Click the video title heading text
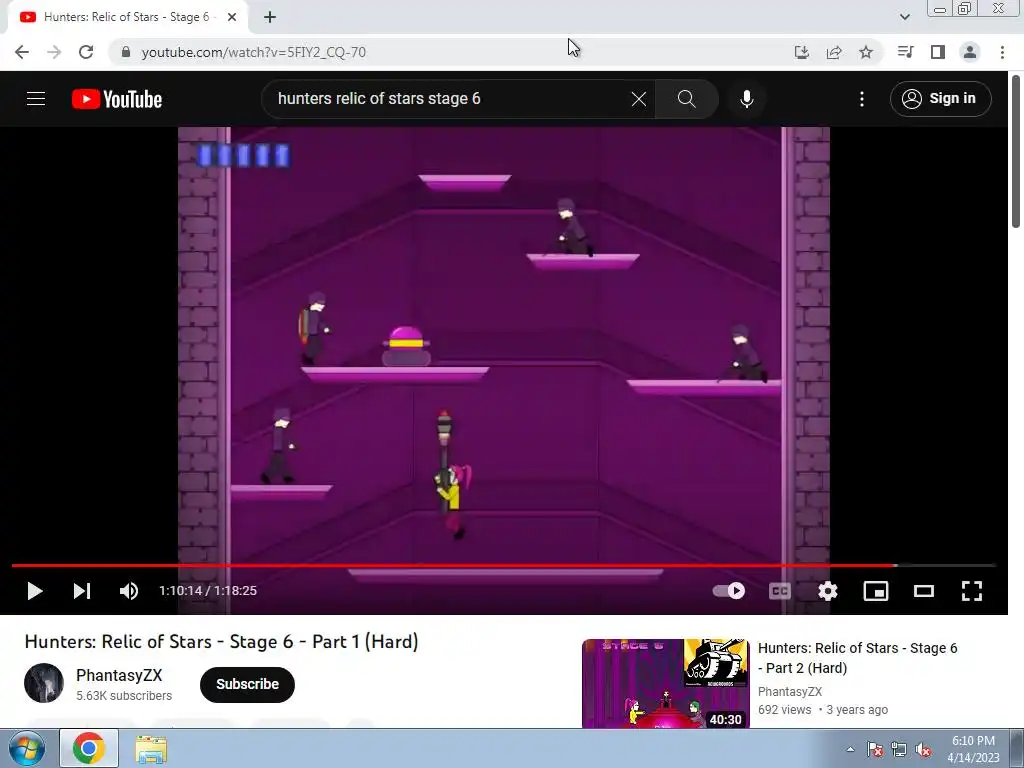This screenshot has width=1024, height=768. coord(221,642)
